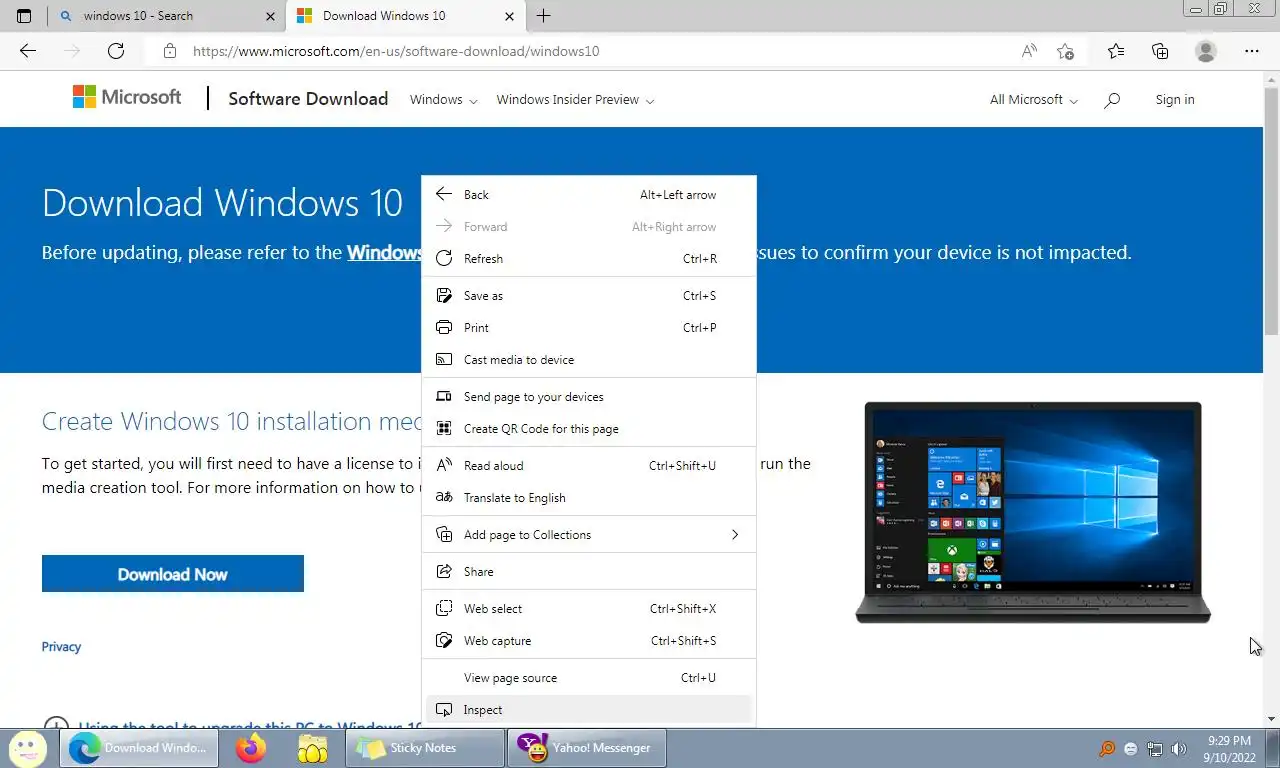Click the volume speaker tray icon
The height and width of the screenshot is (768, 1280).
click(x=1179, y=749)
